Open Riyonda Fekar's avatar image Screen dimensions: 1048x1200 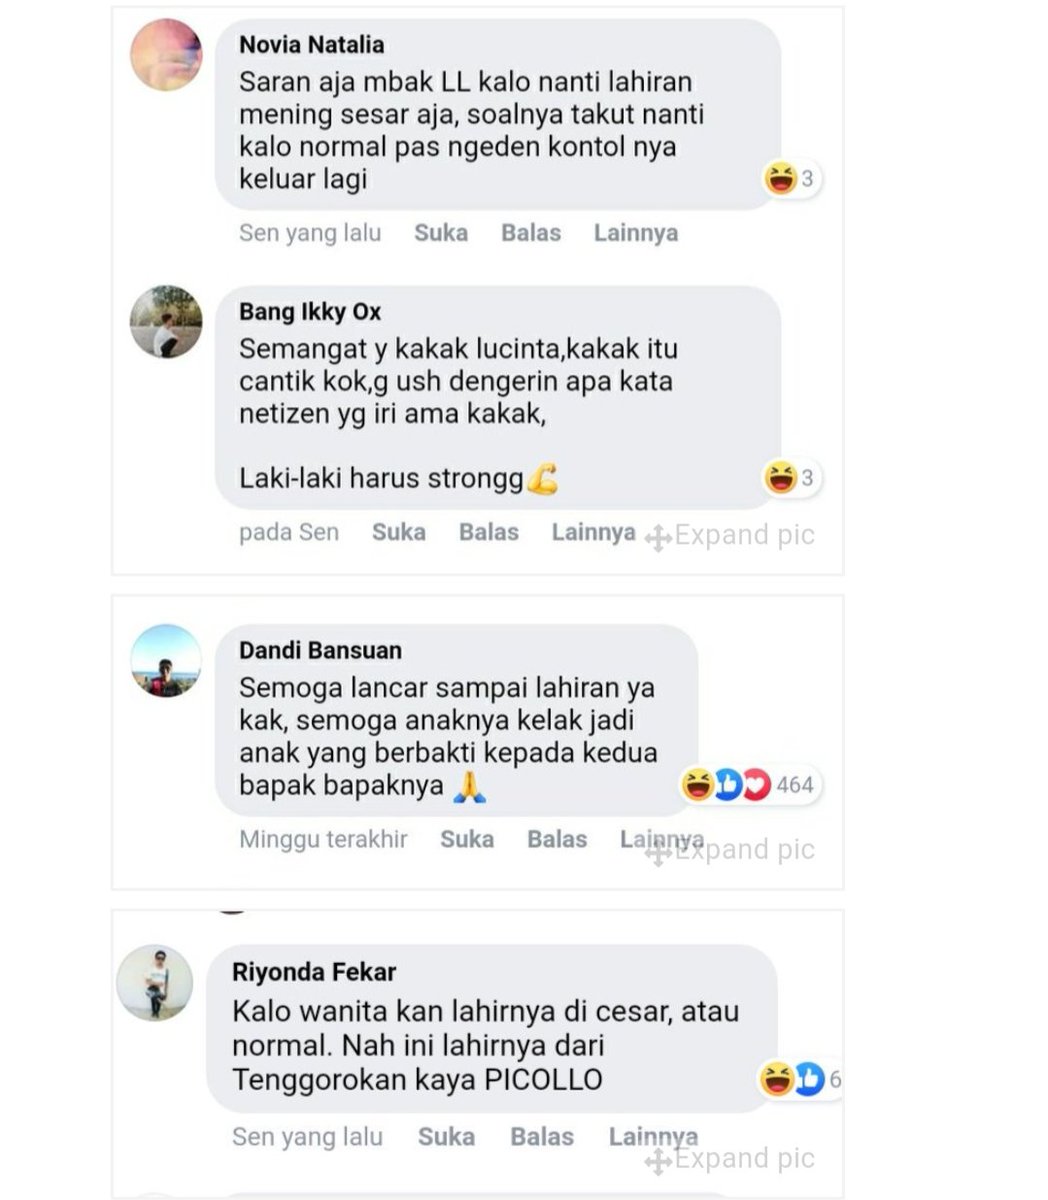[x=154, y=982]
